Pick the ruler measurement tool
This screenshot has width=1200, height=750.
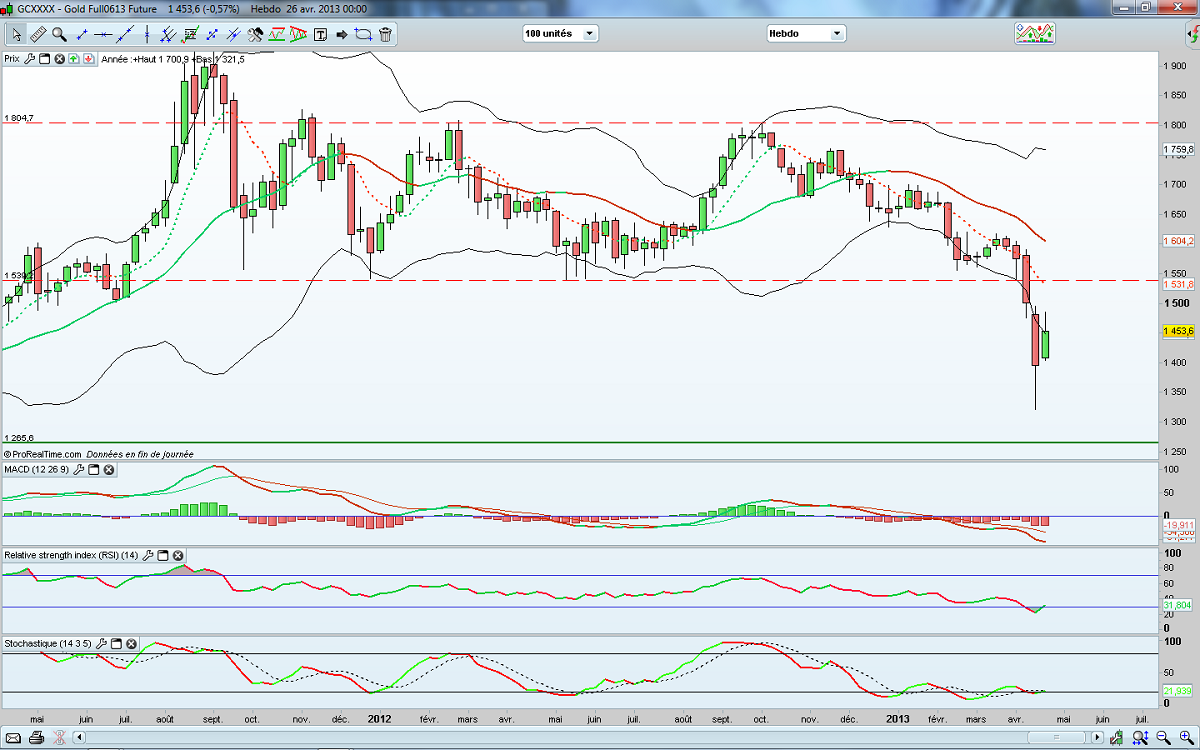click(38, 34)
